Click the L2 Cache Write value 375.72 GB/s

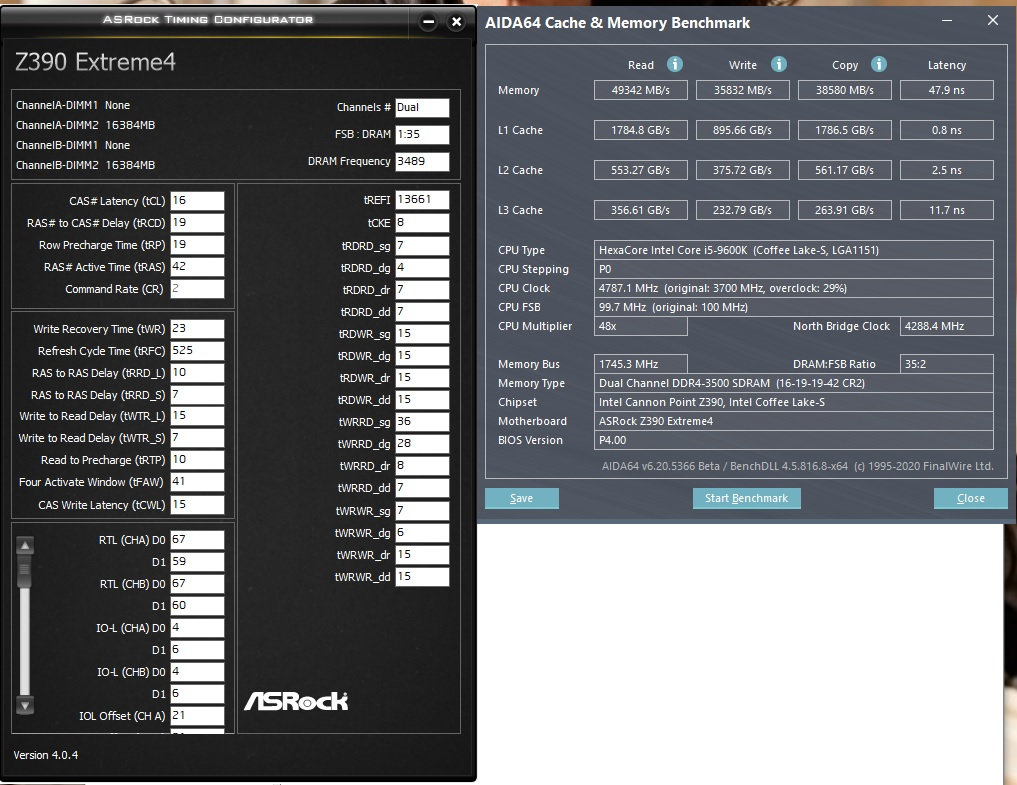pyautogui.click(x=743, y=170)
